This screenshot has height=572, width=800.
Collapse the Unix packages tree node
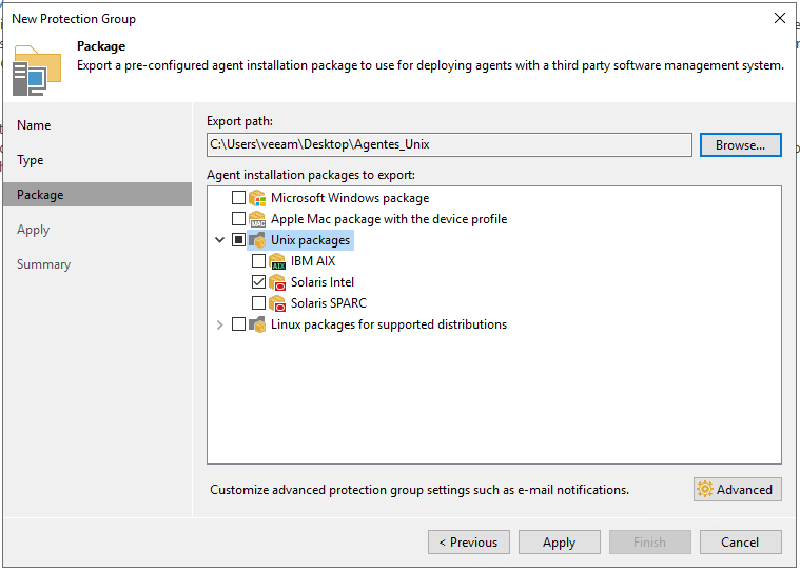pyautogui.click(x=220, y=239)
